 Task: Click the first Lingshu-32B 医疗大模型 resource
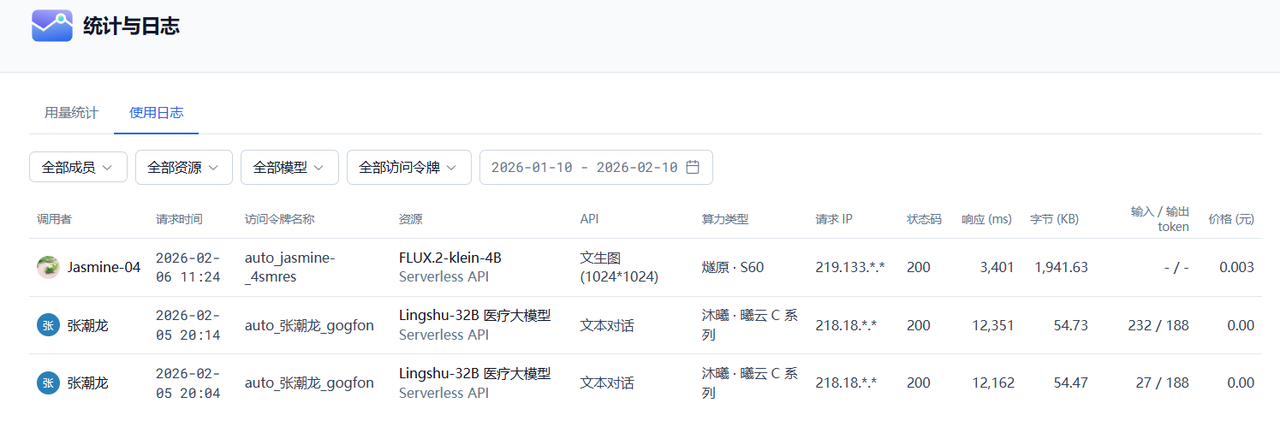point(475,316)
